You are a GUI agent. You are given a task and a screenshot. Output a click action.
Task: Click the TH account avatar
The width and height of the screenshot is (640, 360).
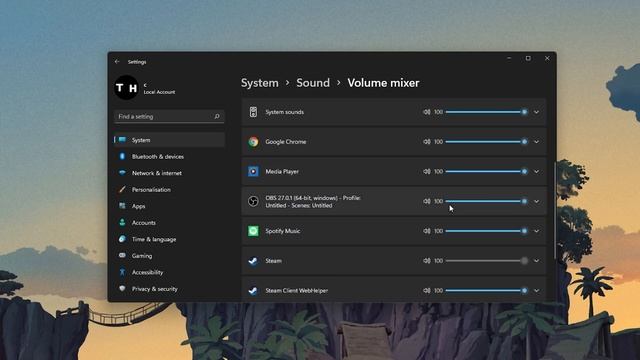click(x=127, y=88)
